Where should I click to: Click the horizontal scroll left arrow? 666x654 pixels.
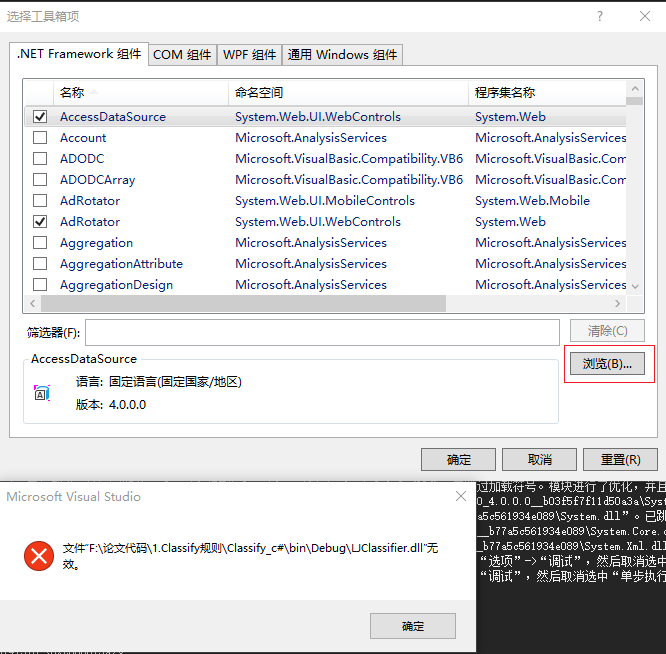click(x=33, y=303)
